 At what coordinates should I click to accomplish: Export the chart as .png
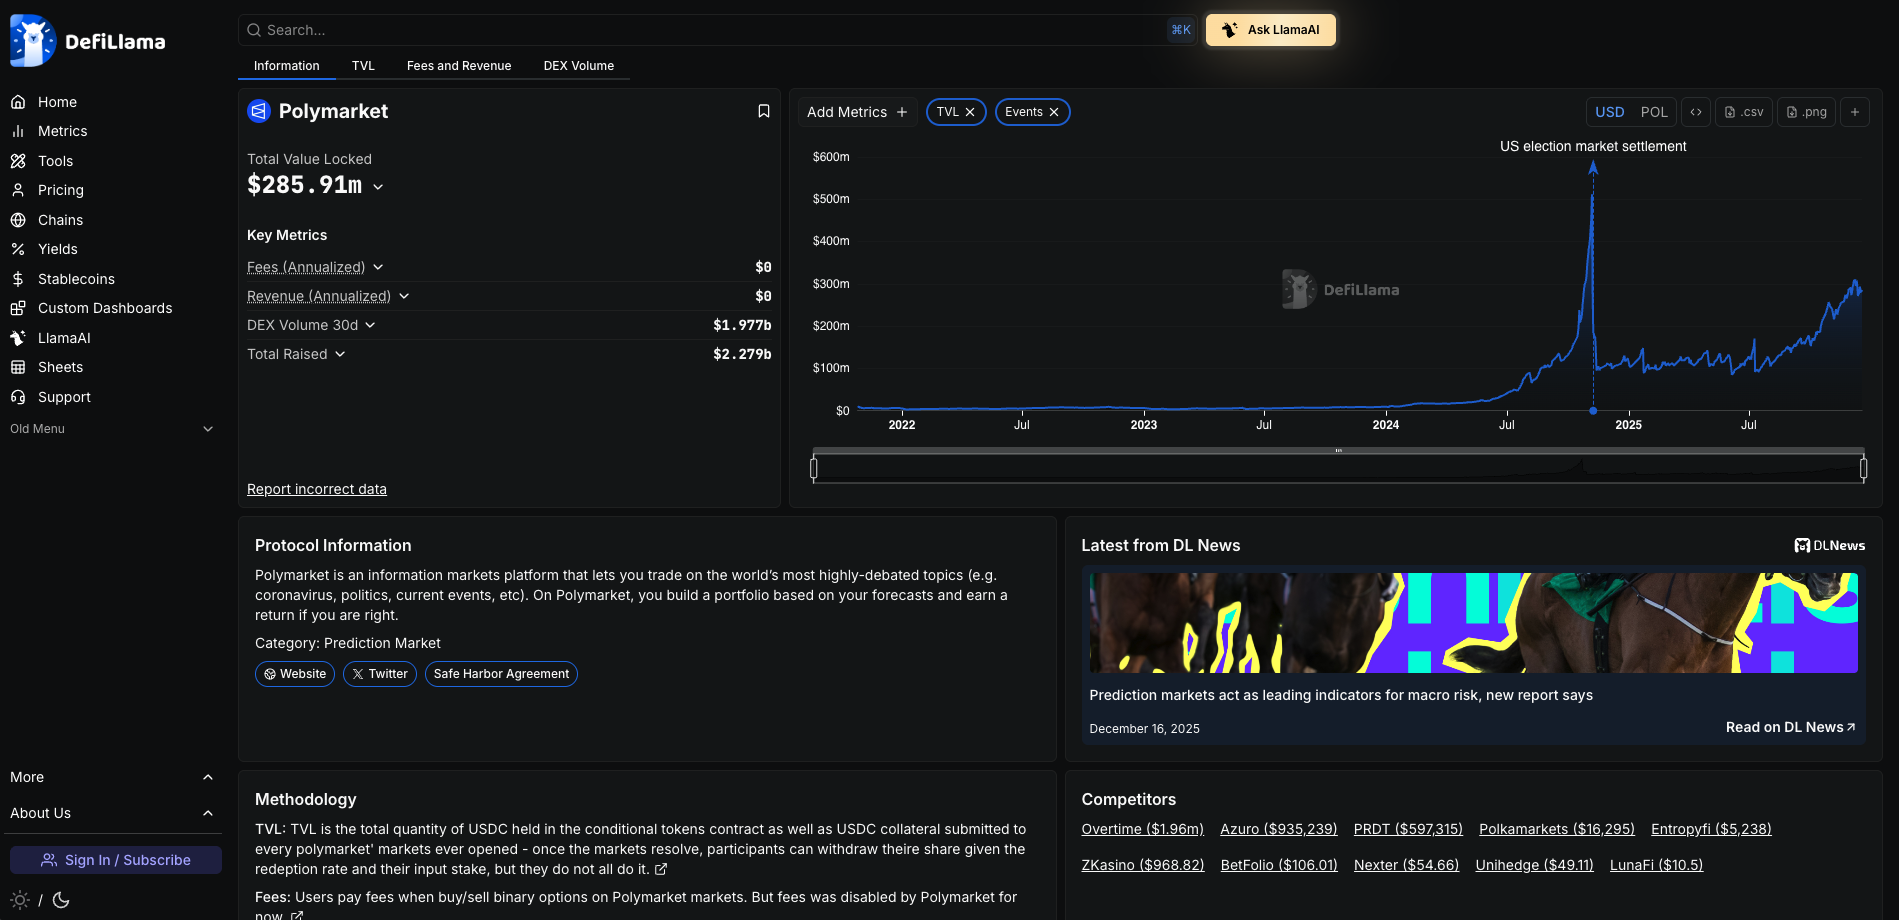(1805, 111)
